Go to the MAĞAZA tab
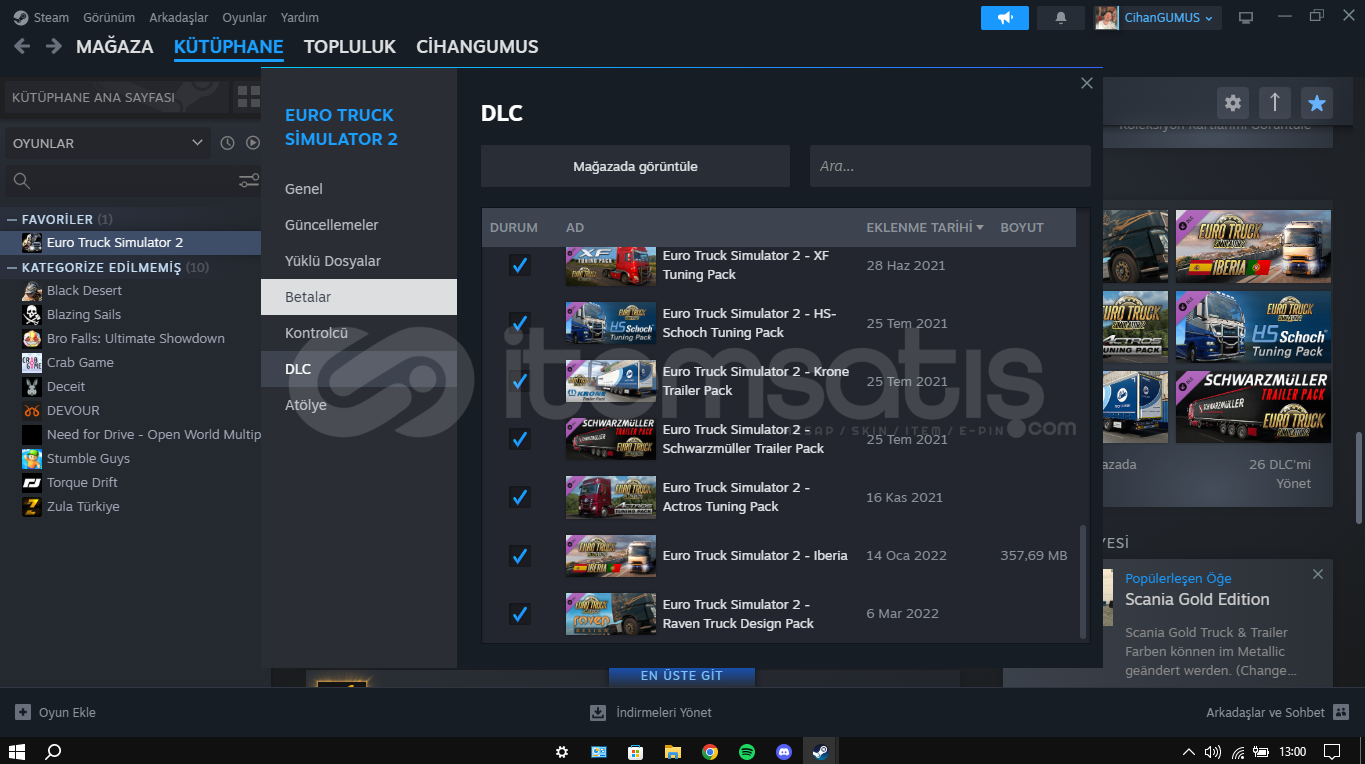 coord(115,46)
